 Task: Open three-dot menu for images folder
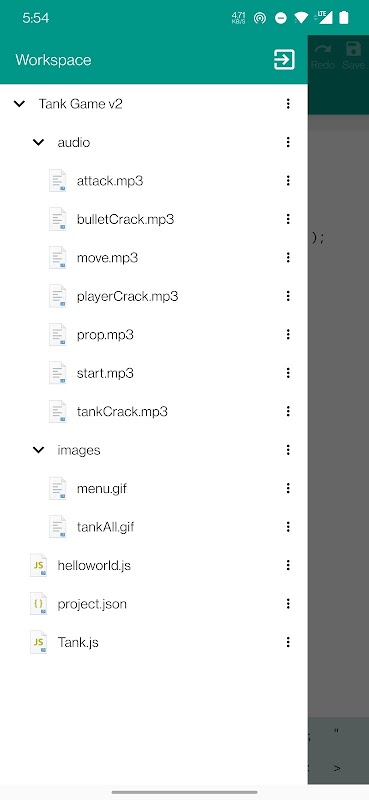[288, 450]
